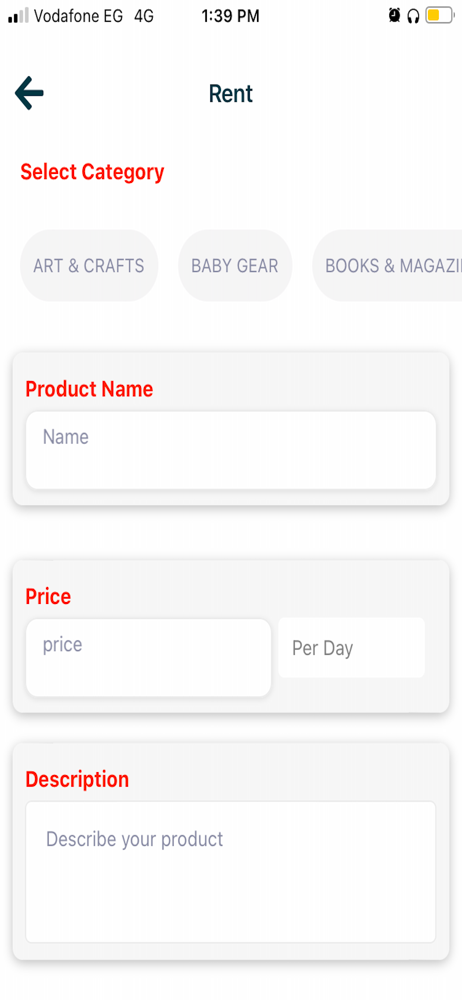462x1000 pixels.
Task: Tap the Vodafone EG carrier text
Action: [78, 17]
